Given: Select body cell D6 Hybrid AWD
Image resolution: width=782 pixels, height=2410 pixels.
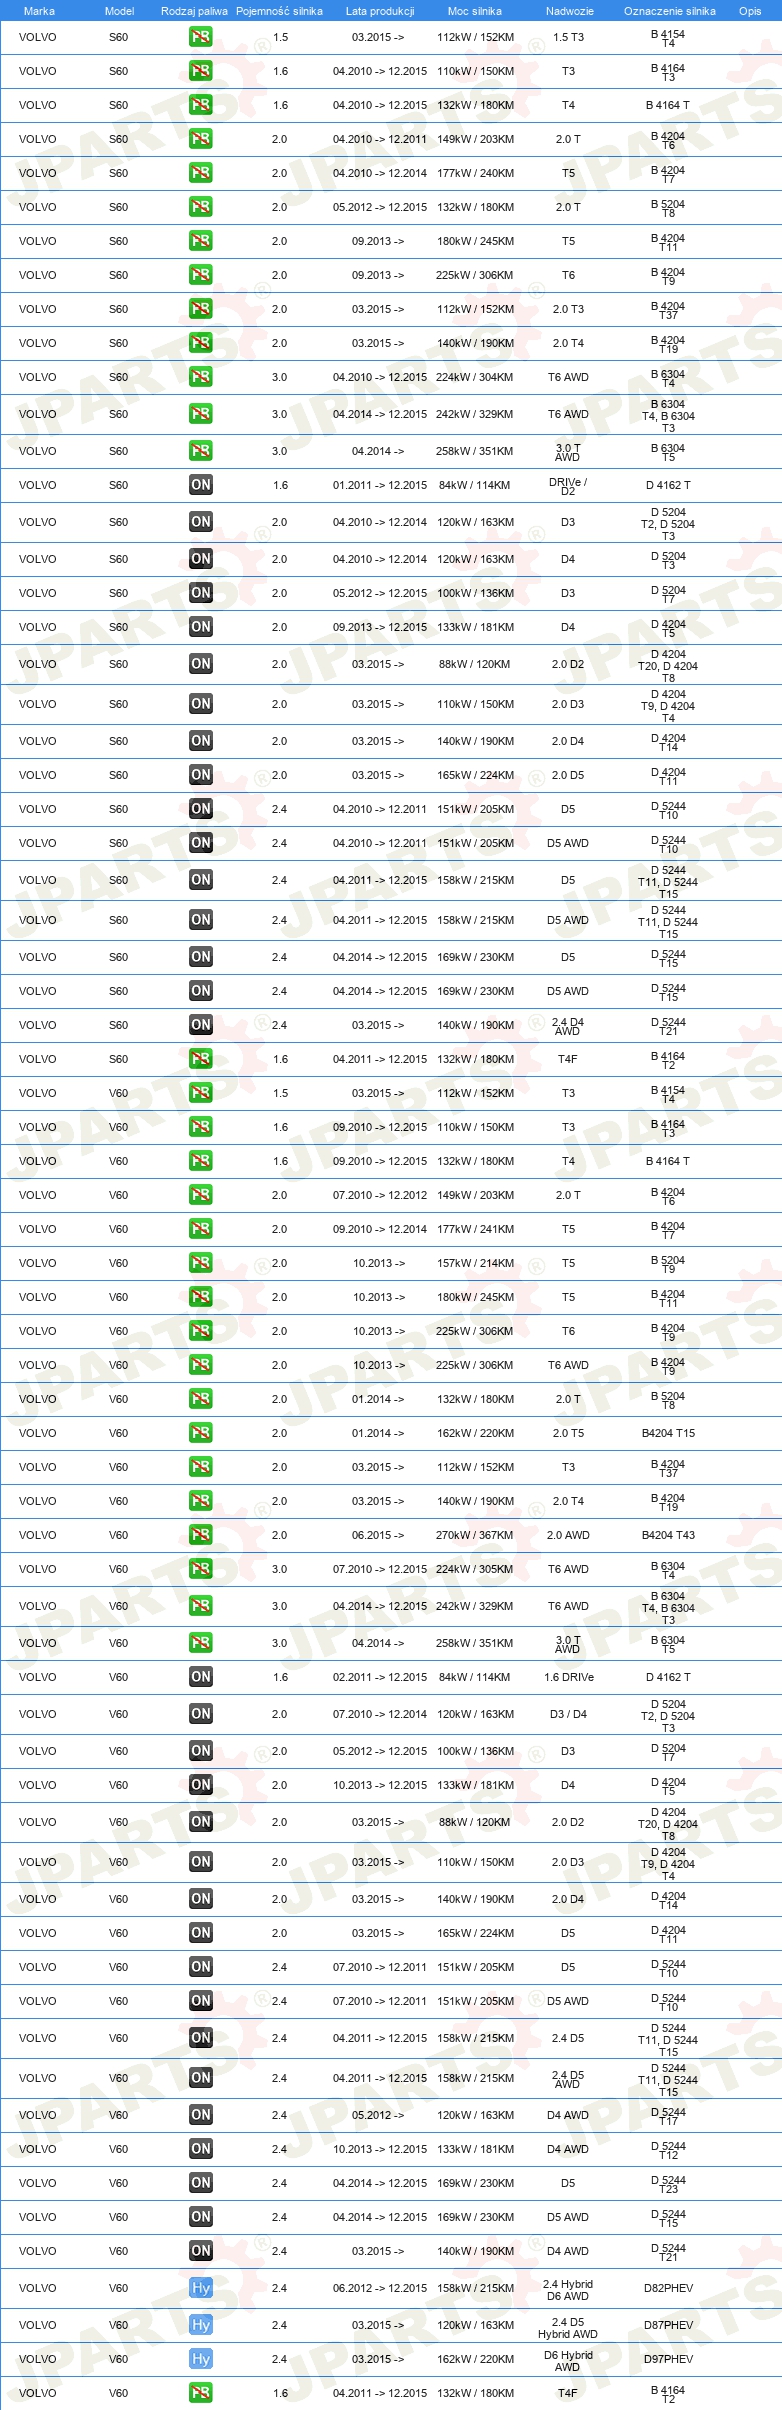Looking at the screenshot, I should point(568,2360).
